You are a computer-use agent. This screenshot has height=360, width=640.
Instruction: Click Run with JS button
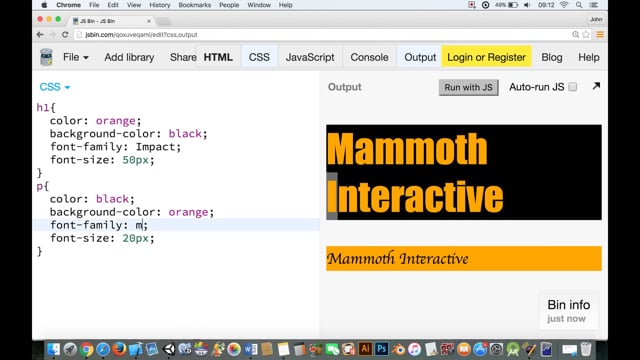click(x=468, y=87)
